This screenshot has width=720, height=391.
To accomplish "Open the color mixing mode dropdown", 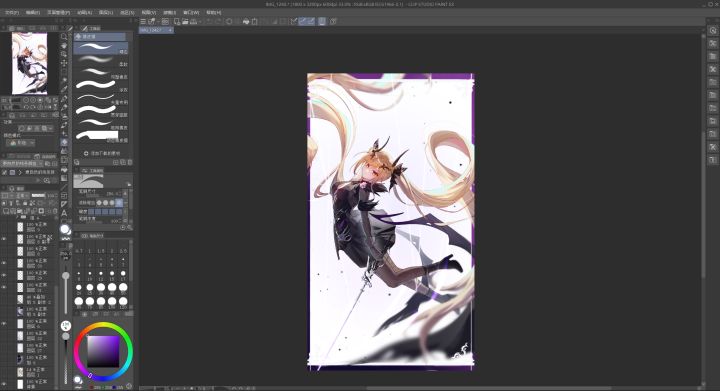I will coord(22,143).
